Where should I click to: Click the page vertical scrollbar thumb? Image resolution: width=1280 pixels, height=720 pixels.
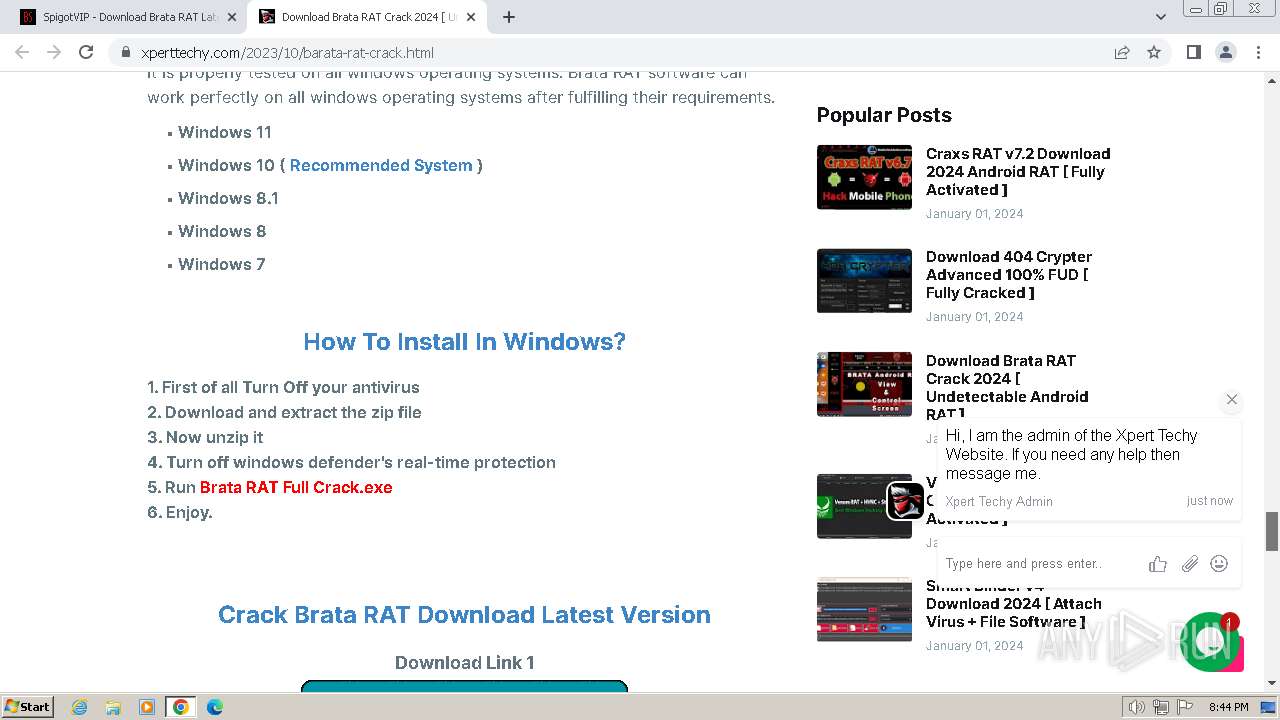pos(1272,530)
